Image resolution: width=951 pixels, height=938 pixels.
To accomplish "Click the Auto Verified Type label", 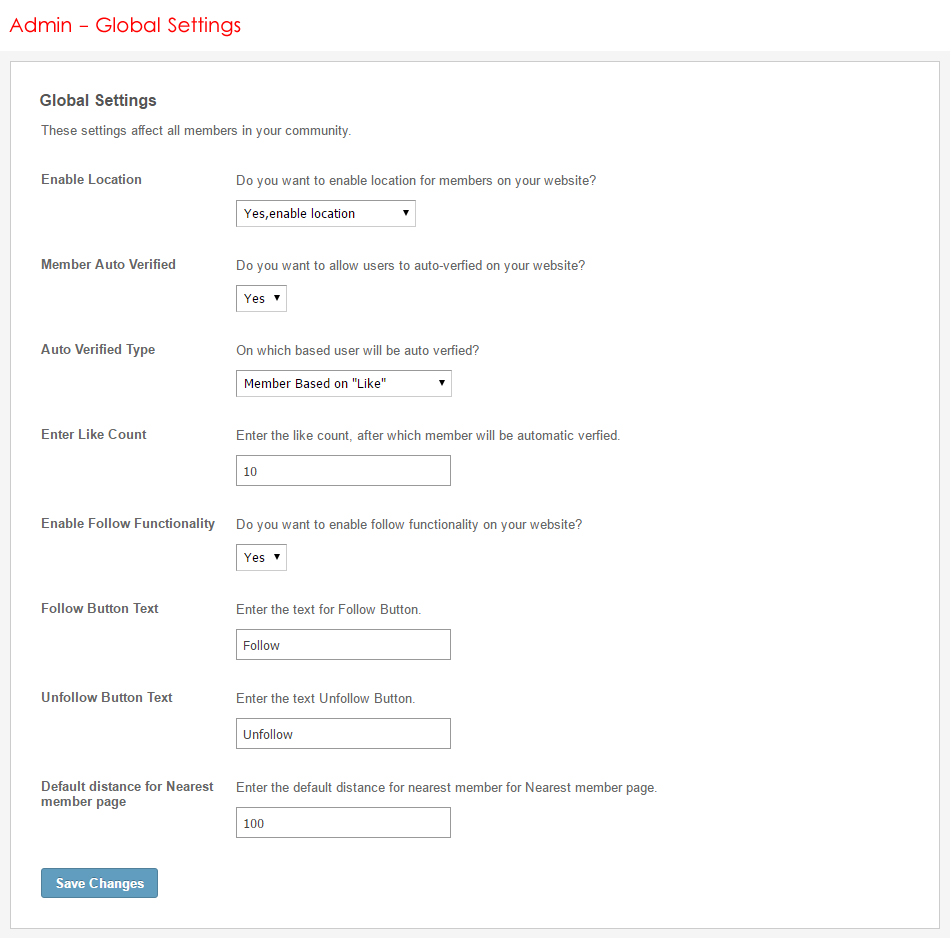I will (x=98, y=350).
